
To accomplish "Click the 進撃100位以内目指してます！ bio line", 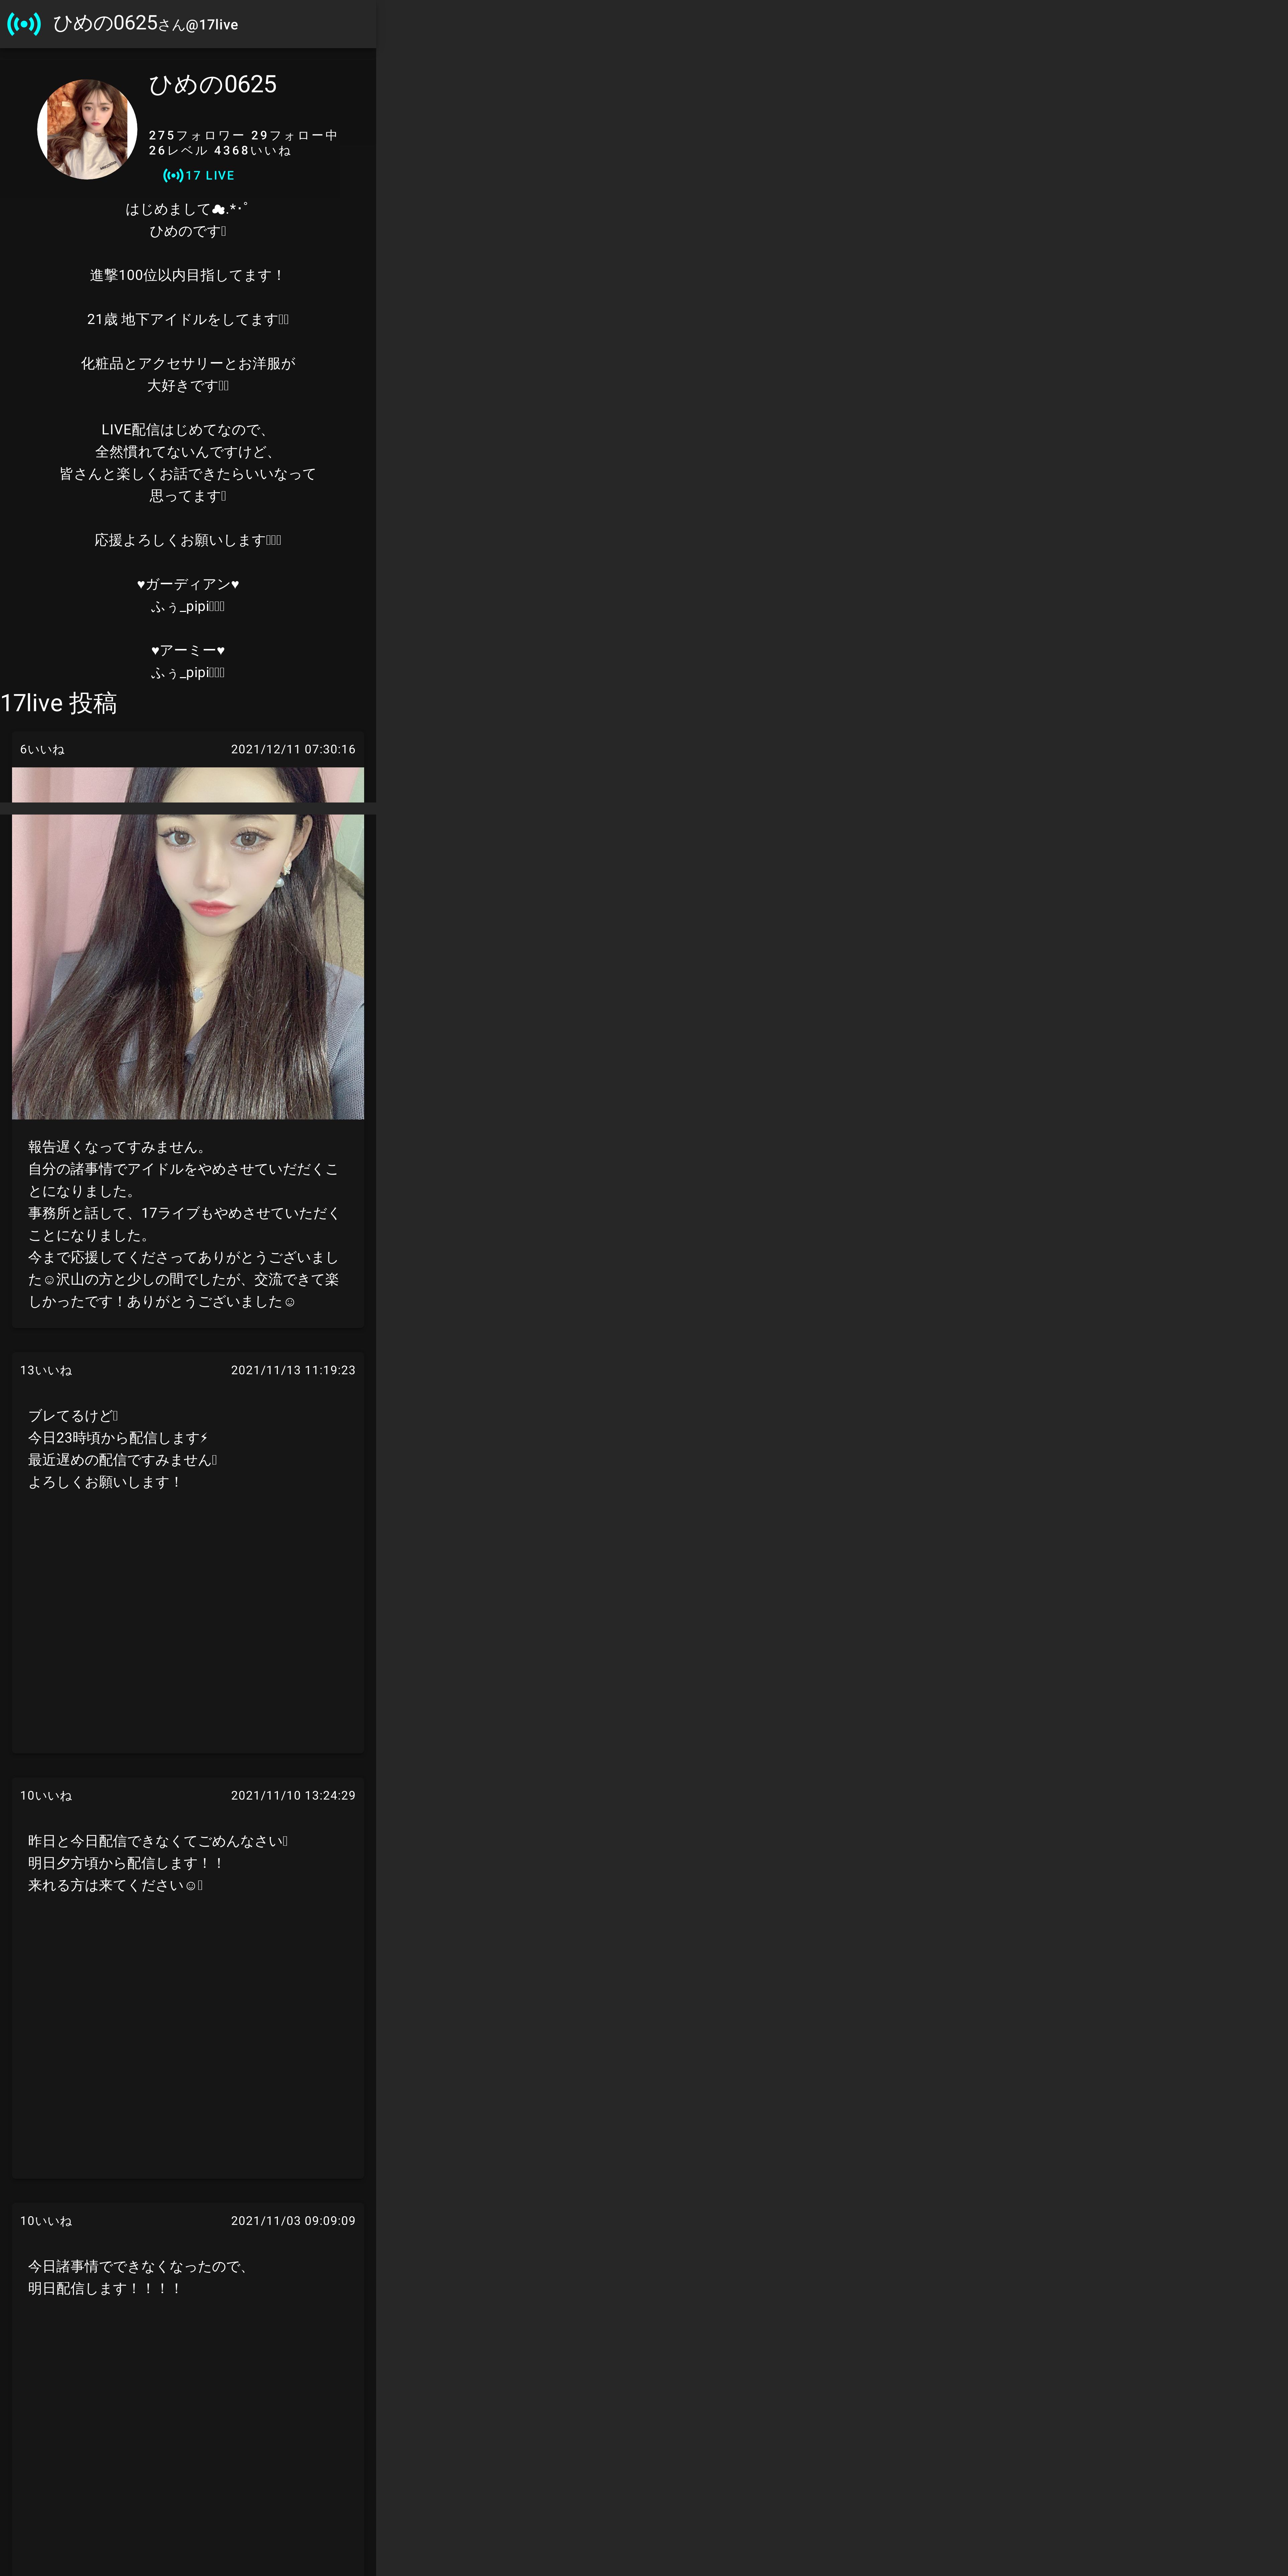I will (188, 275).
